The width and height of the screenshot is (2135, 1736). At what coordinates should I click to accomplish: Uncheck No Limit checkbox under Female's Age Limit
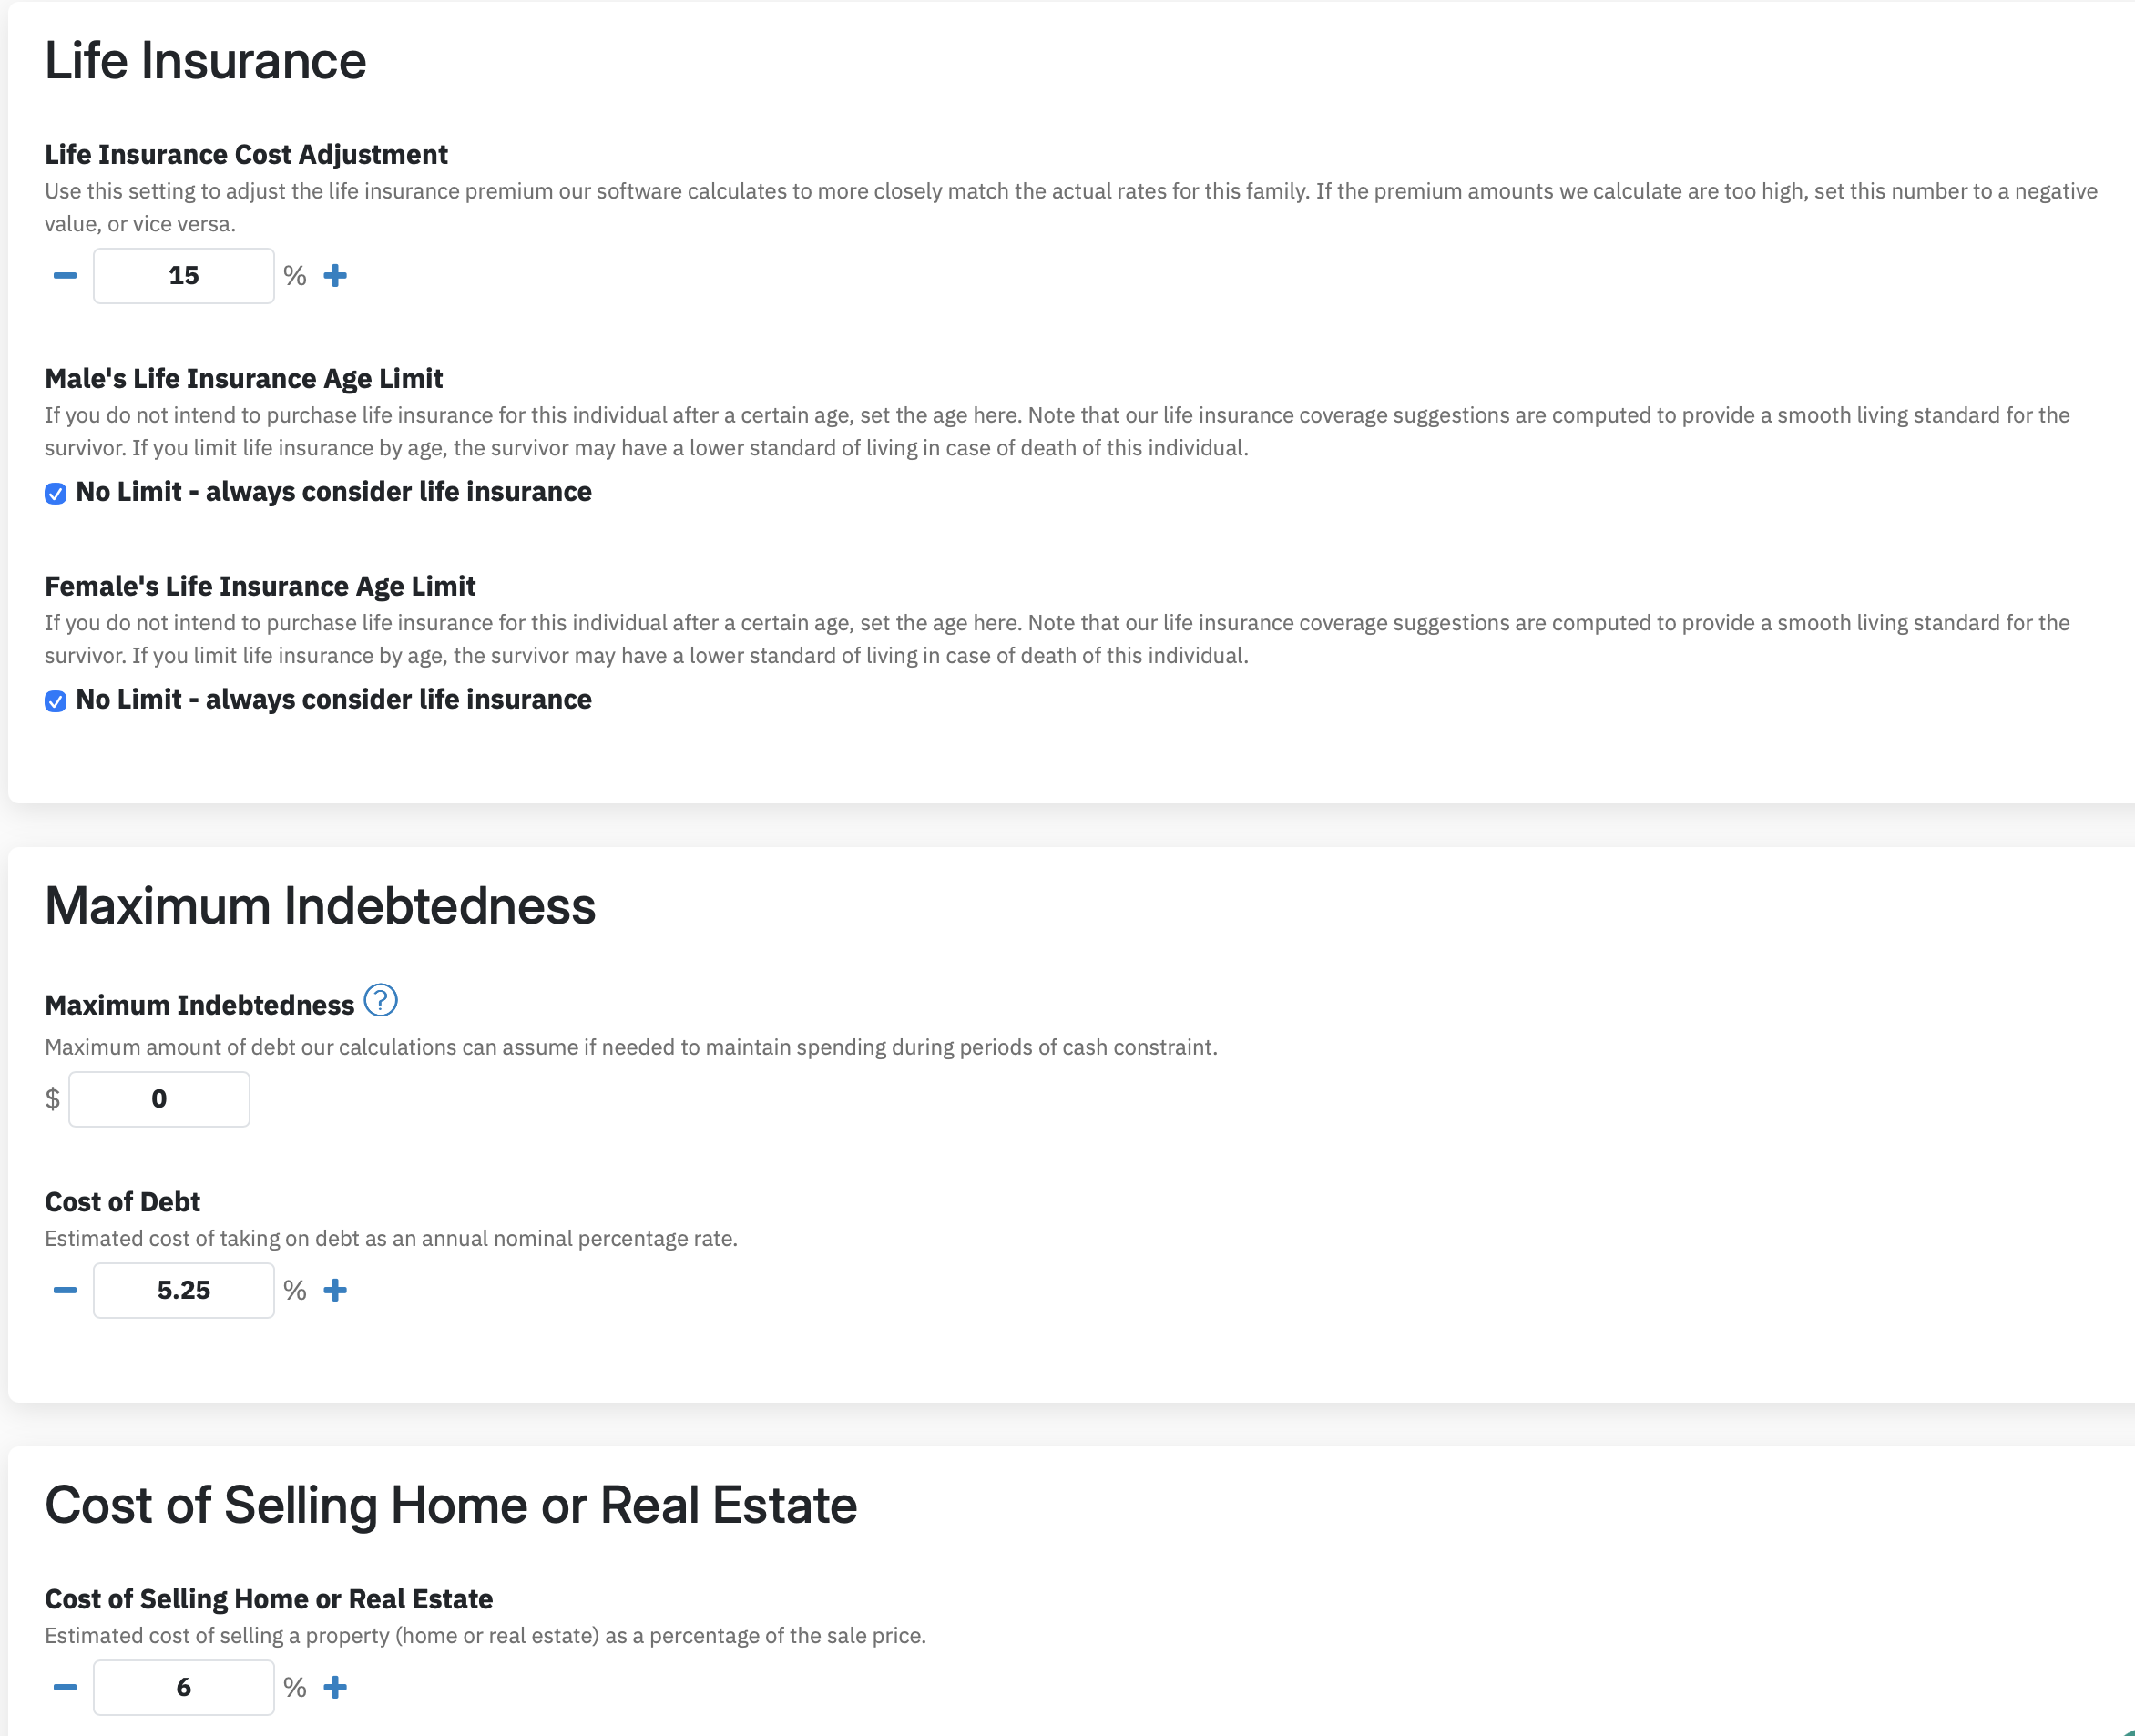(56, 701)
